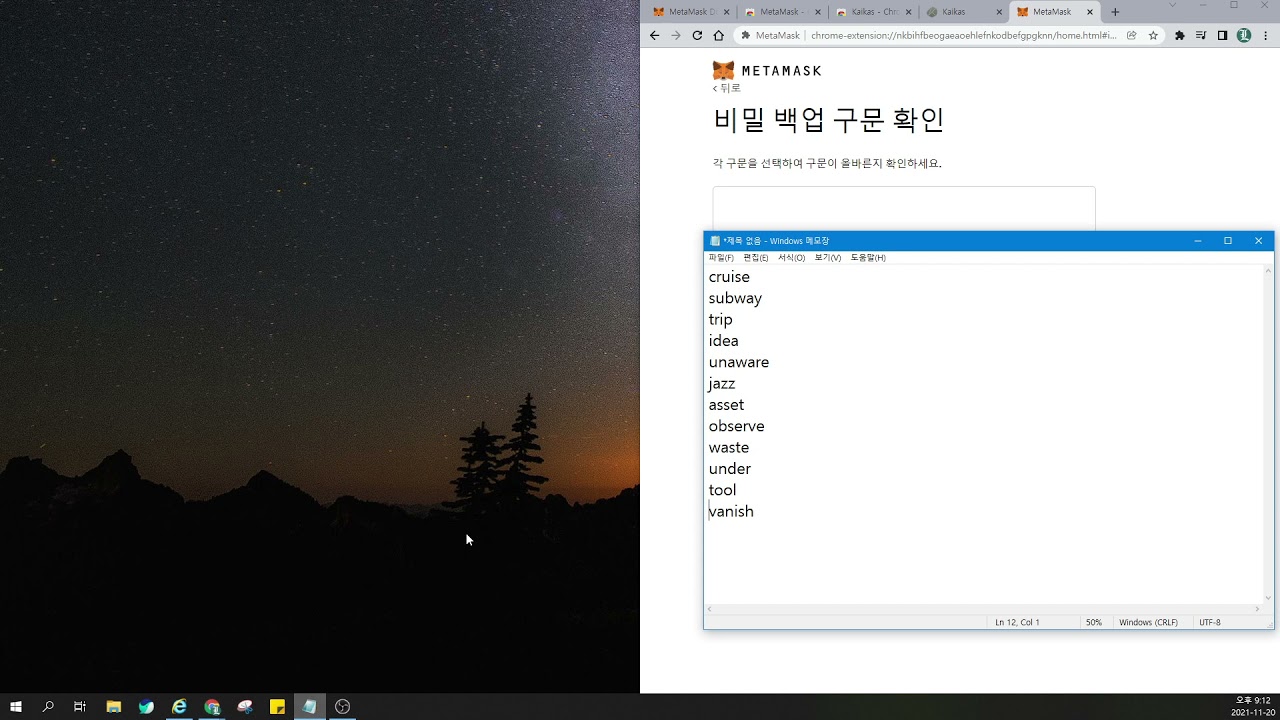The image size is (1280, 720).
Task: Open Sticky Notes from the taskbar
Action: (278, 707)
